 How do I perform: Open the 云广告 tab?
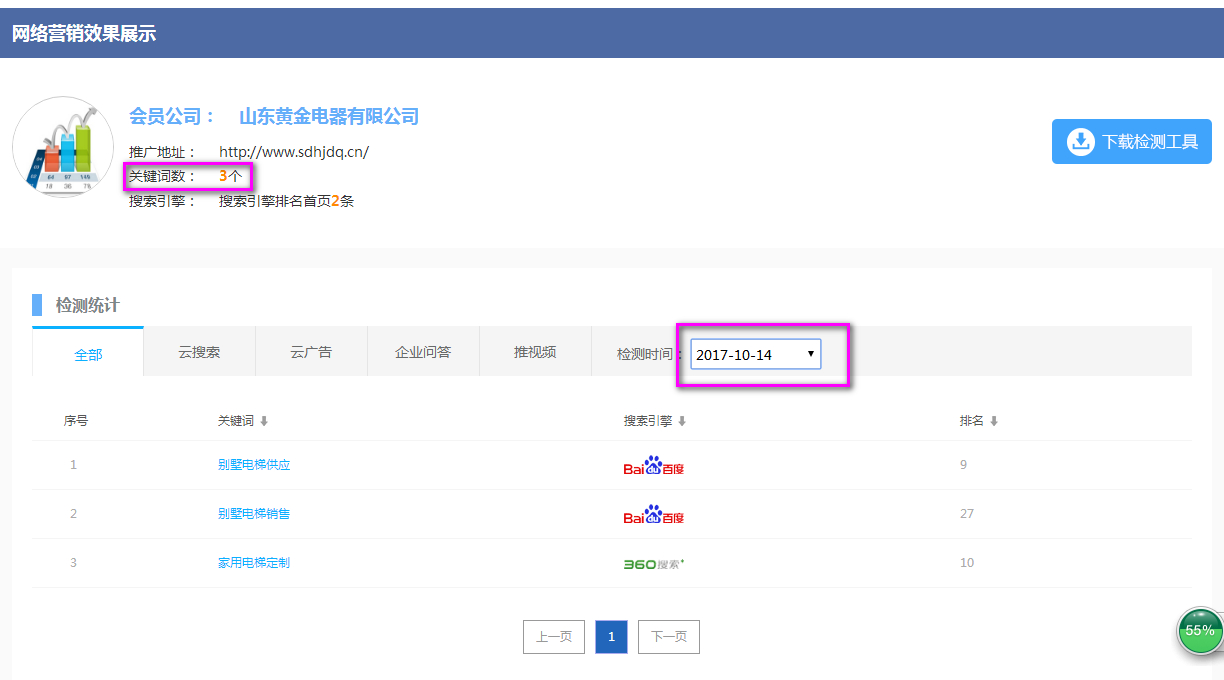(311, 352)
